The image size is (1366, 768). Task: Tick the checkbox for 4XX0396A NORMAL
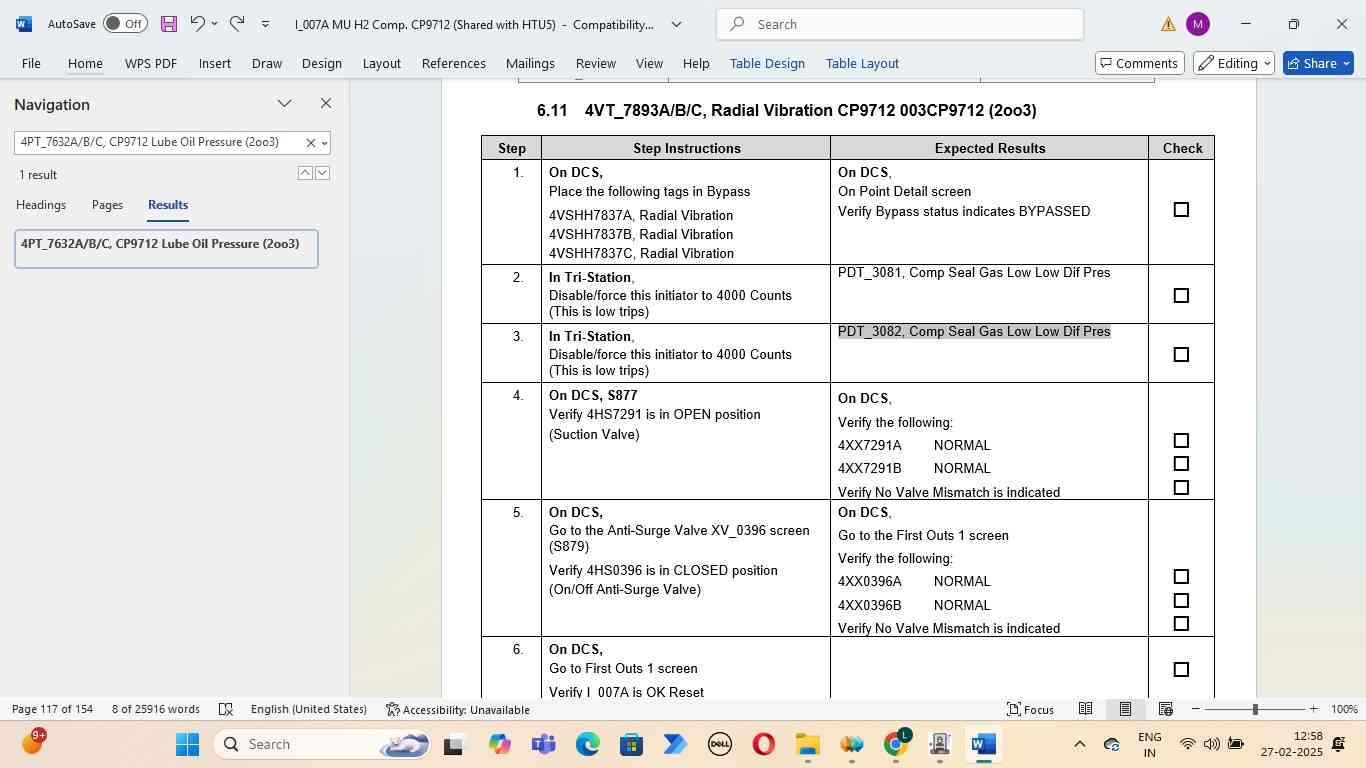point(1181,577)
